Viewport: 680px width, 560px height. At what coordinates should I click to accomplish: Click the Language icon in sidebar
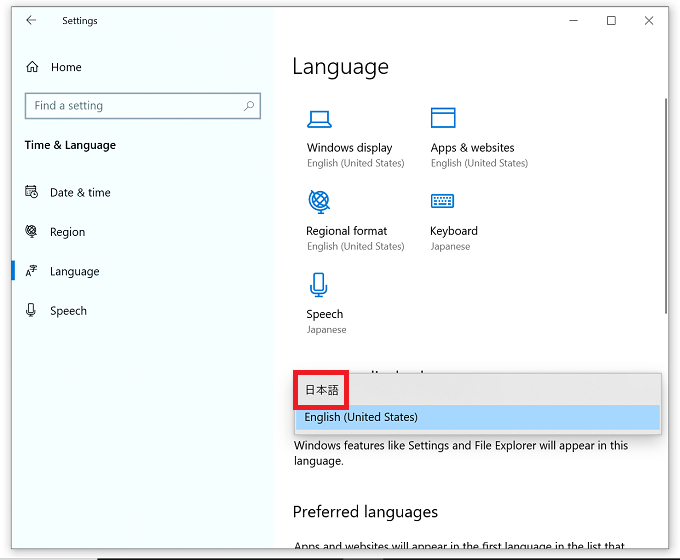31,271
